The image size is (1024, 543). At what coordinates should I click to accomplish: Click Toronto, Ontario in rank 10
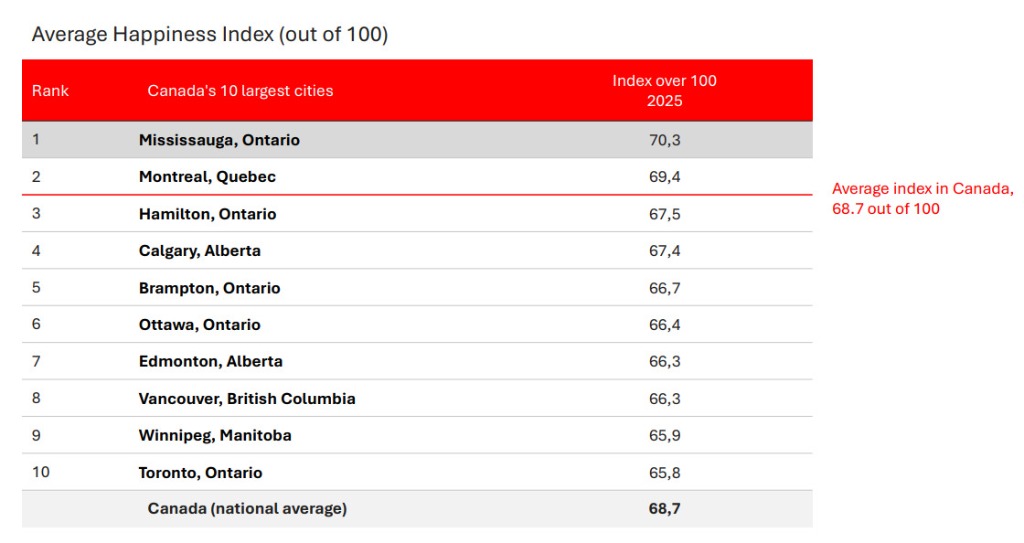(x=200, y=473)
